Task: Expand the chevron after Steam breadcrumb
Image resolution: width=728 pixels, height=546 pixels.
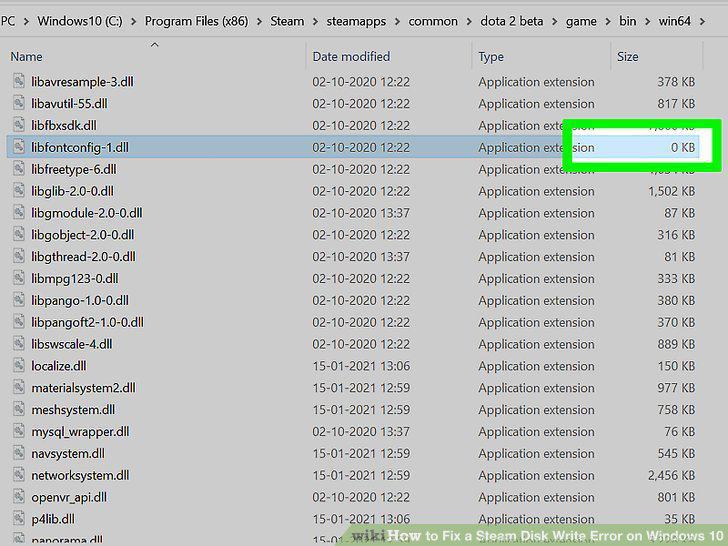Action: (x=315, y=21)
